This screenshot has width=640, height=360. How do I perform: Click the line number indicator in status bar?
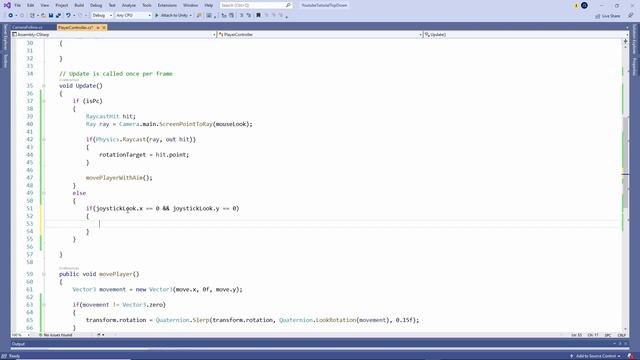pyautogui.click(x=576, y=335)
